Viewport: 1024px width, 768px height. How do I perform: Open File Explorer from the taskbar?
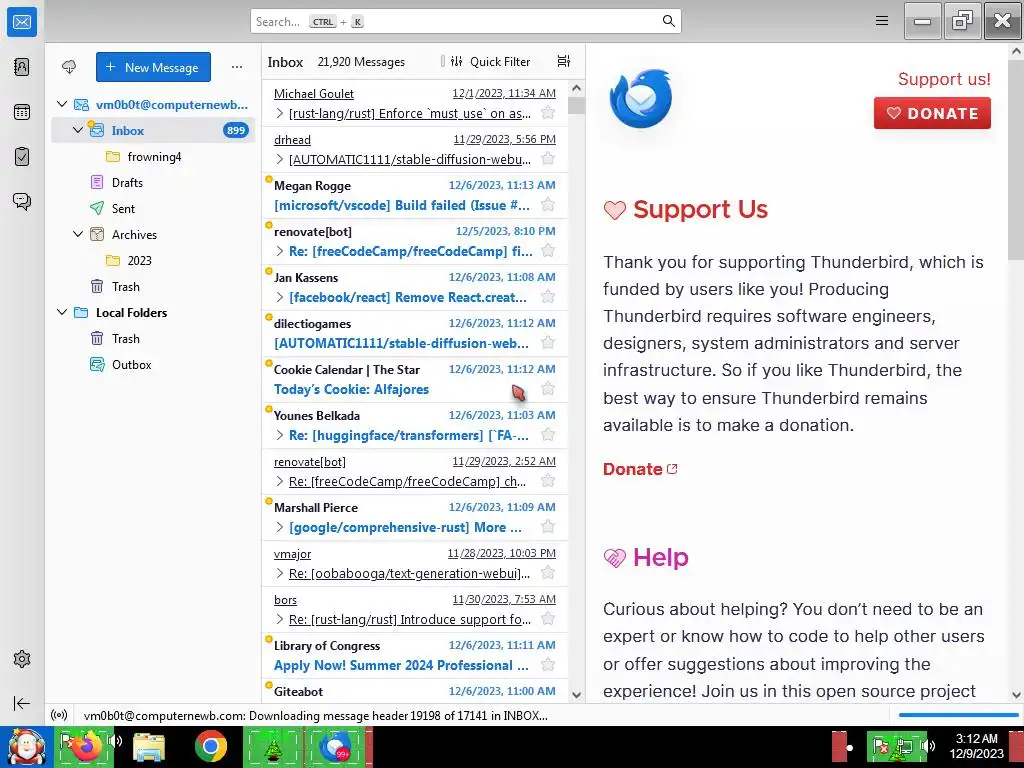[149, 746]
